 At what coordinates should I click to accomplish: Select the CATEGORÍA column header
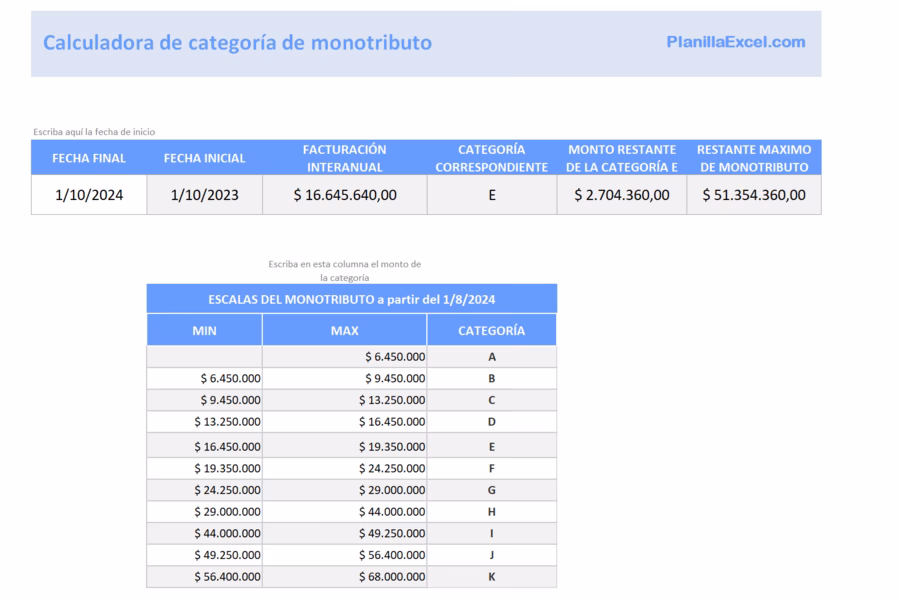[491, 329]
